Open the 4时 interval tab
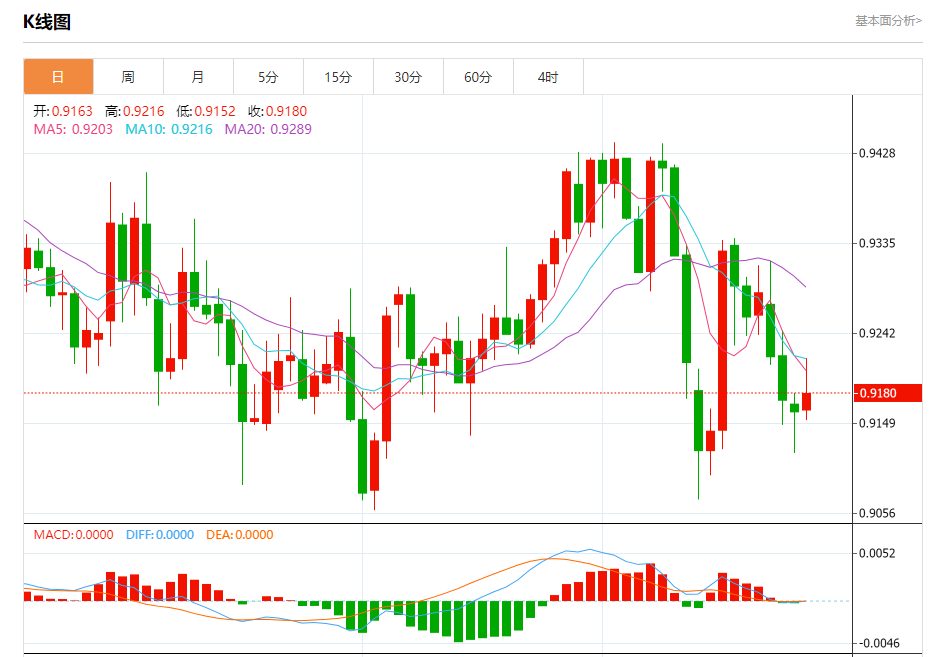Viewport: 936px width, 657px height. (x=548, y=76)
